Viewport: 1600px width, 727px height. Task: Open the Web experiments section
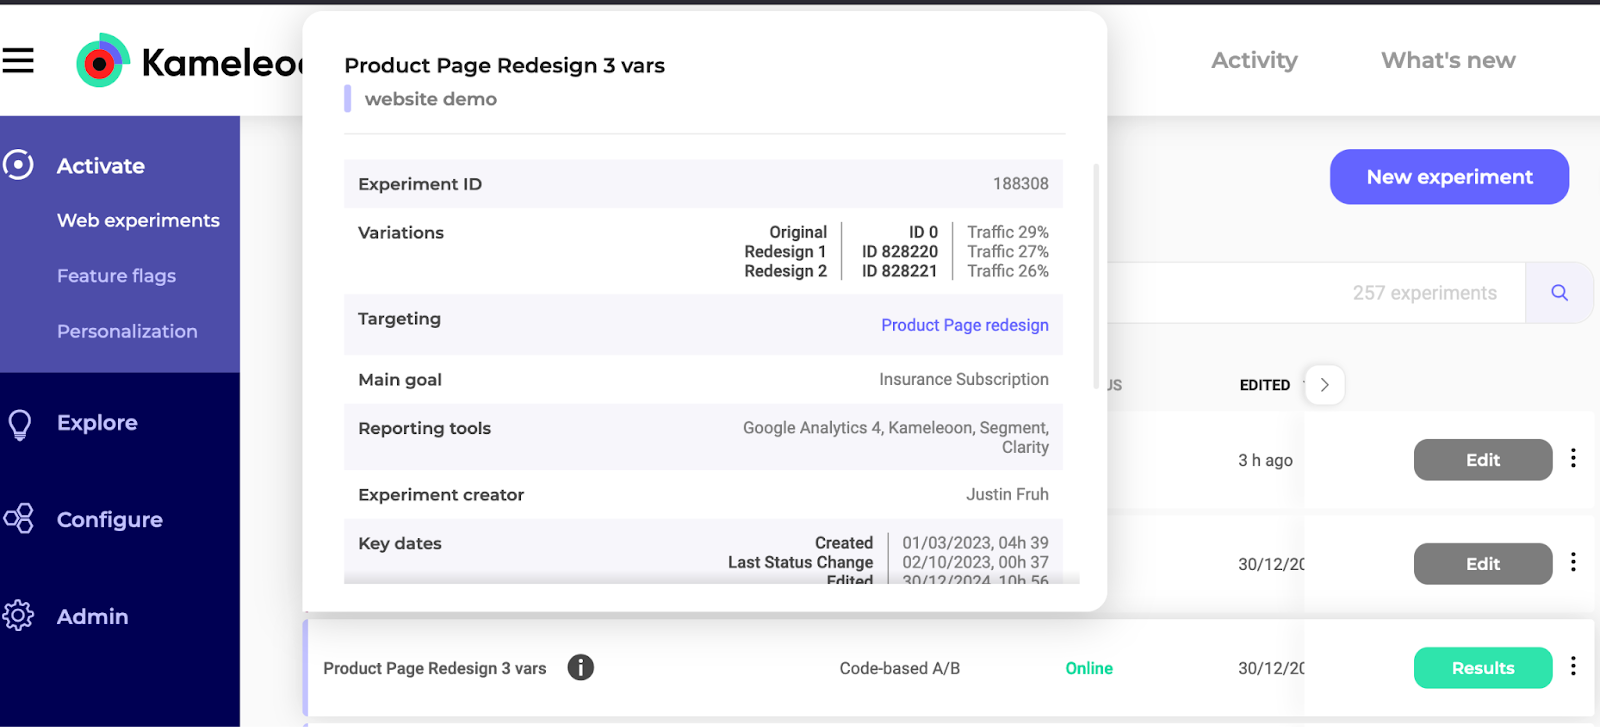pyautogui.click(x=138, y=221)
